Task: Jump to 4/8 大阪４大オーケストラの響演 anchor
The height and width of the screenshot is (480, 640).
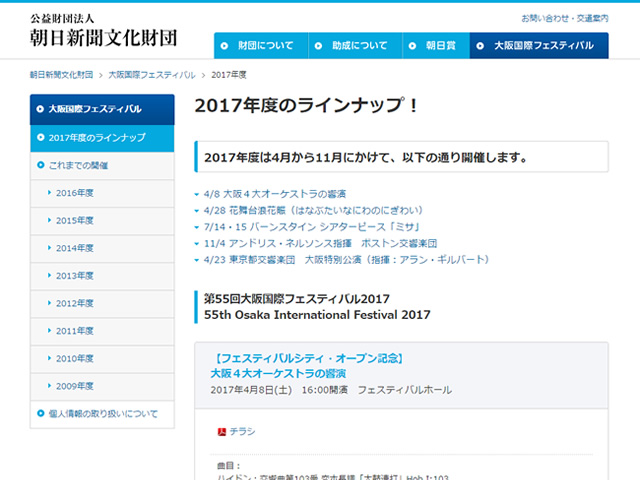Action: pos(275,194)
